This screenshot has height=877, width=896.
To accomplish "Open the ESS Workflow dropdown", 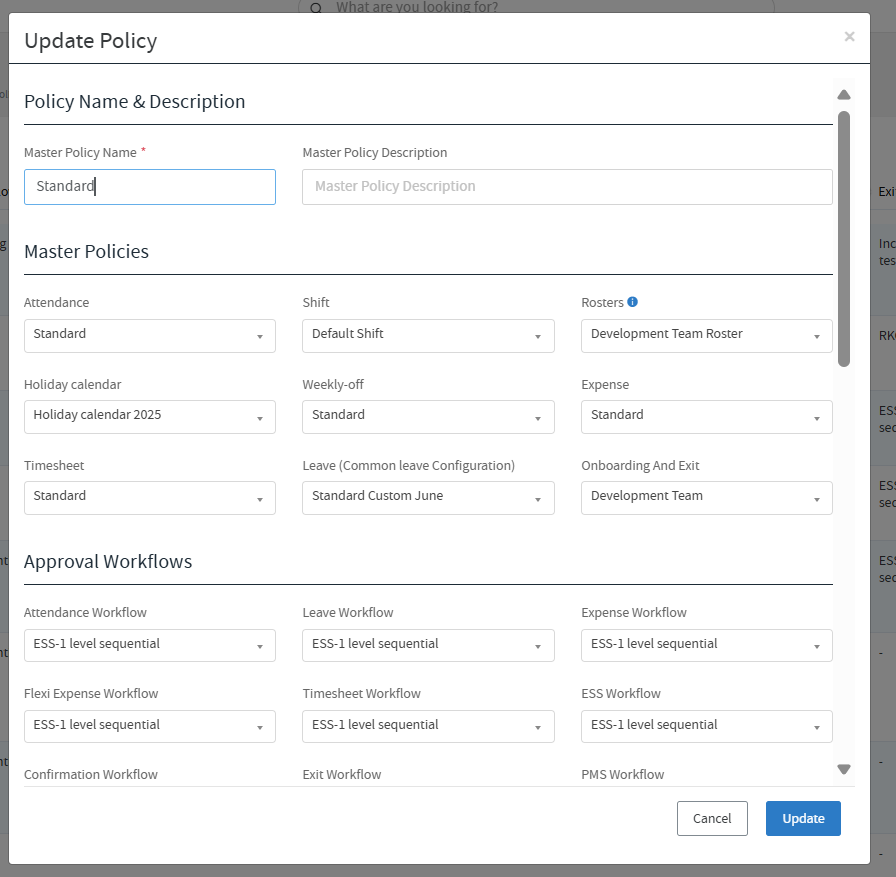I will click(x=706, y=726).
